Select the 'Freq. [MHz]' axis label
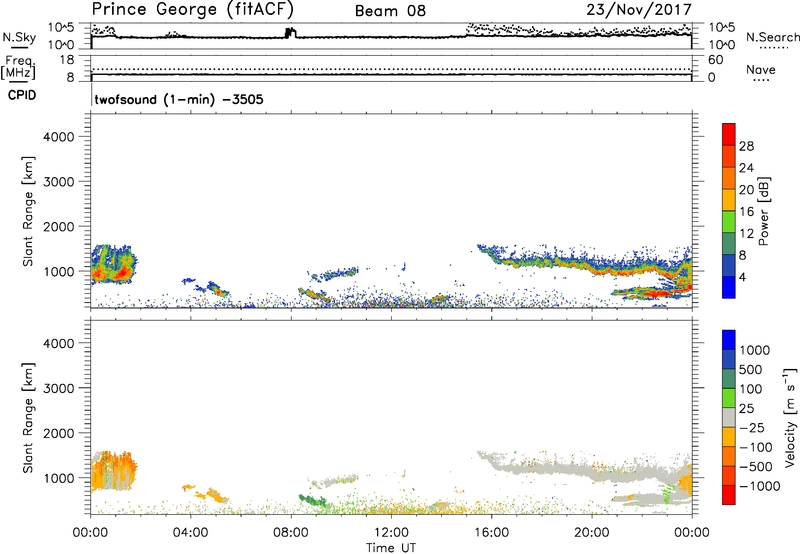This screenshot has height=554, width=800. pos(19,67)
